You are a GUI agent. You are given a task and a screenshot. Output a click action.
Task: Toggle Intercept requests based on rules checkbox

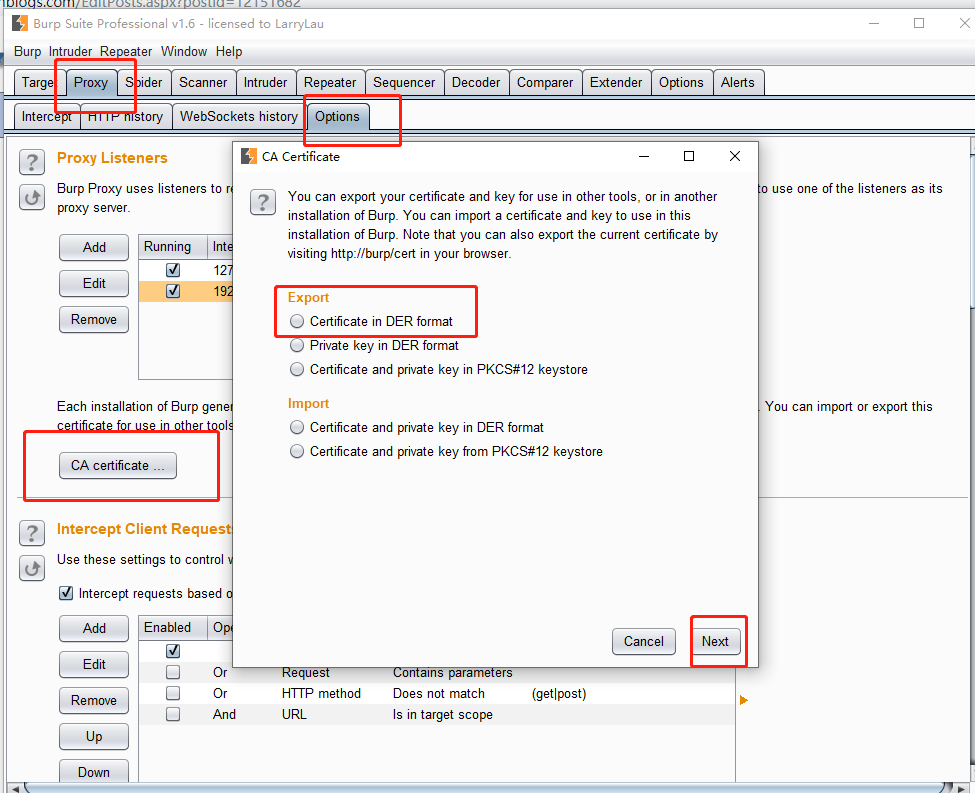(66, 593)
